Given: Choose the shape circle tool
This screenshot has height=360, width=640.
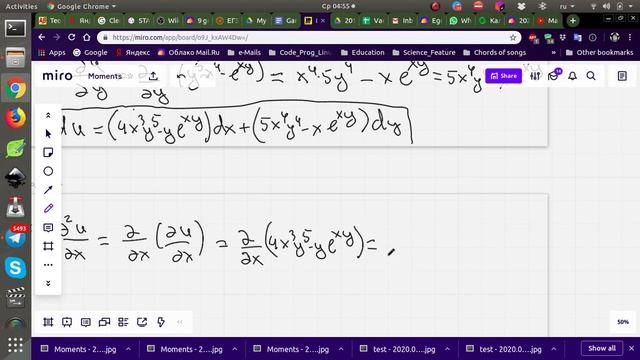Looking at the screenshot, I should [48, 171].
